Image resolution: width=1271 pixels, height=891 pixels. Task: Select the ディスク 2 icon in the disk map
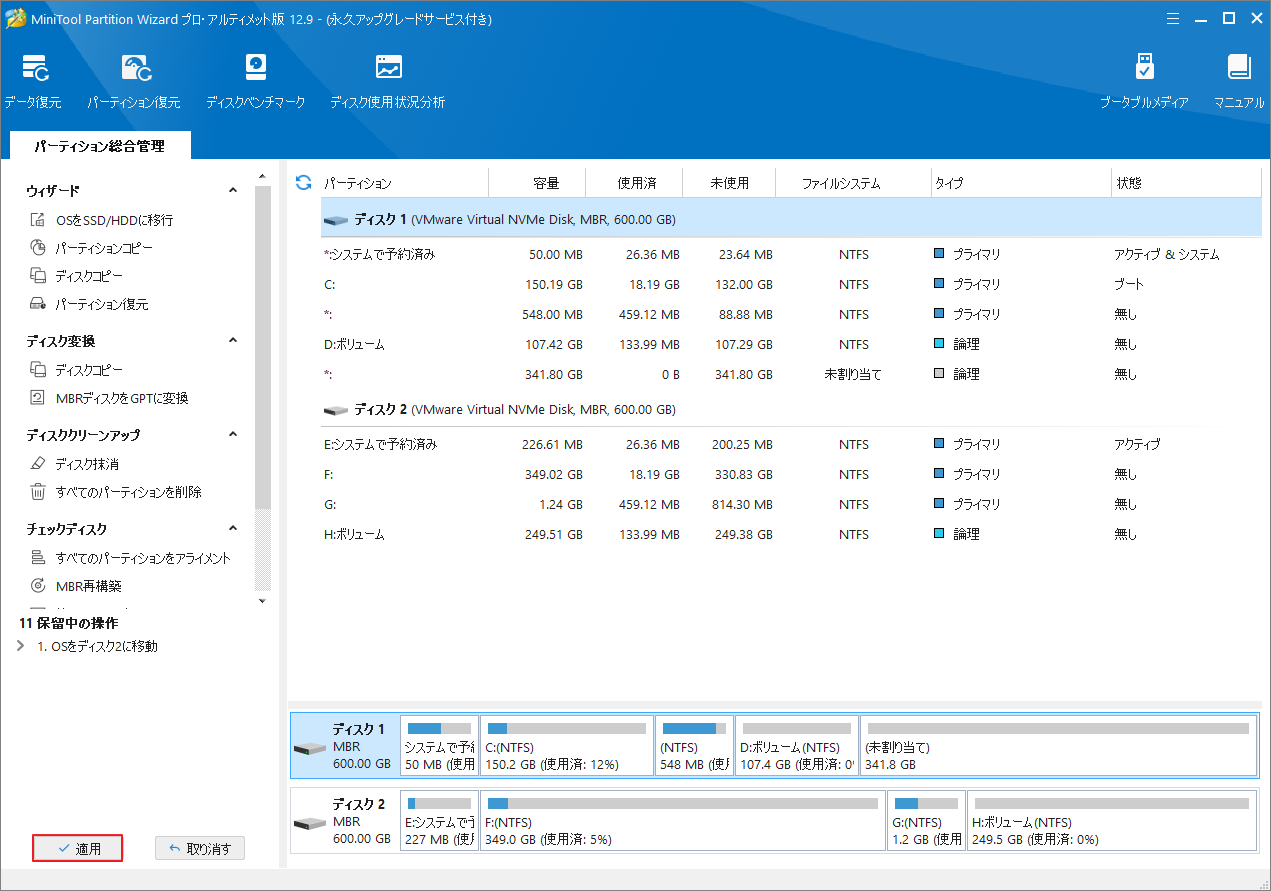point(309,823)
